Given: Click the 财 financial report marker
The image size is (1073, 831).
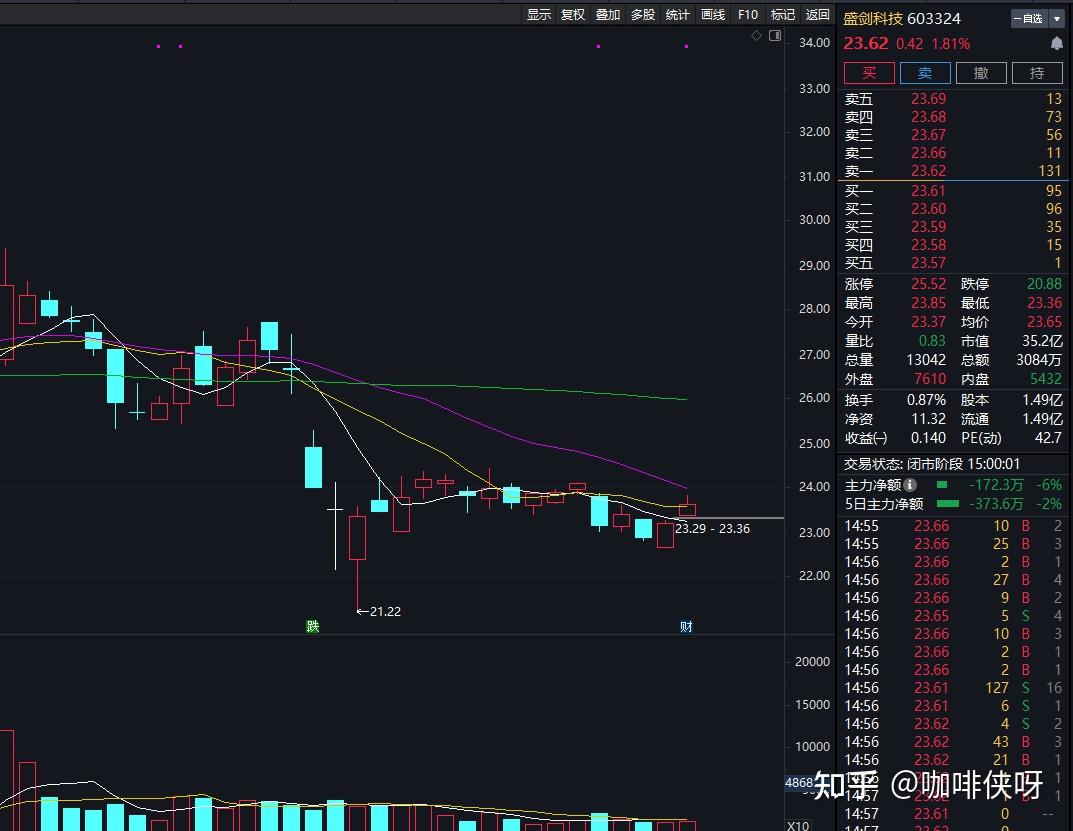Looking at the screenshot, I should tap(686, 627).
